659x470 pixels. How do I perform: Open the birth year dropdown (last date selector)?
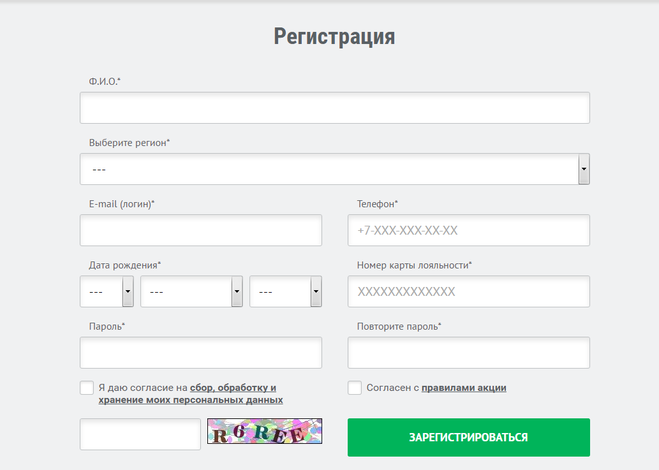click(x=286, y=292)
